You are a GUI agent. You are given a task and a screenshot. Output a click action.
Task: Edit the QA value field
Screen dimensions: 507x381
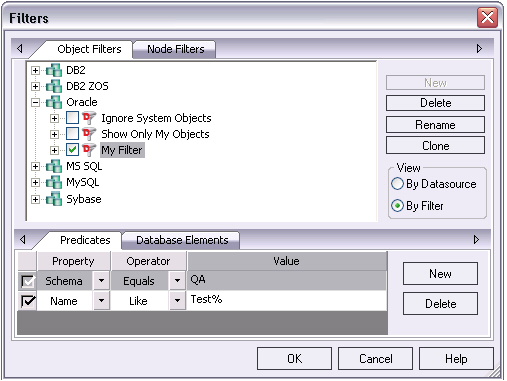coord(287,280)
